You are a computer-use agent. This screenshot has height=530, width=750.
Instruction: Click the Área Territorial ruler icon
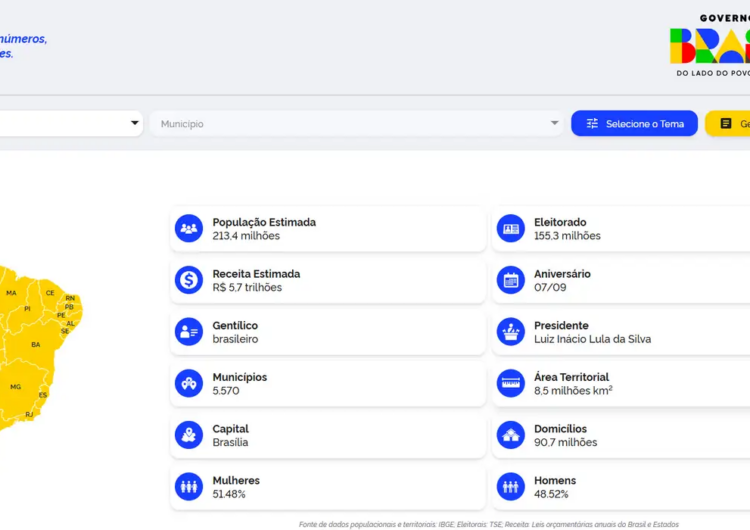[511, 384]
